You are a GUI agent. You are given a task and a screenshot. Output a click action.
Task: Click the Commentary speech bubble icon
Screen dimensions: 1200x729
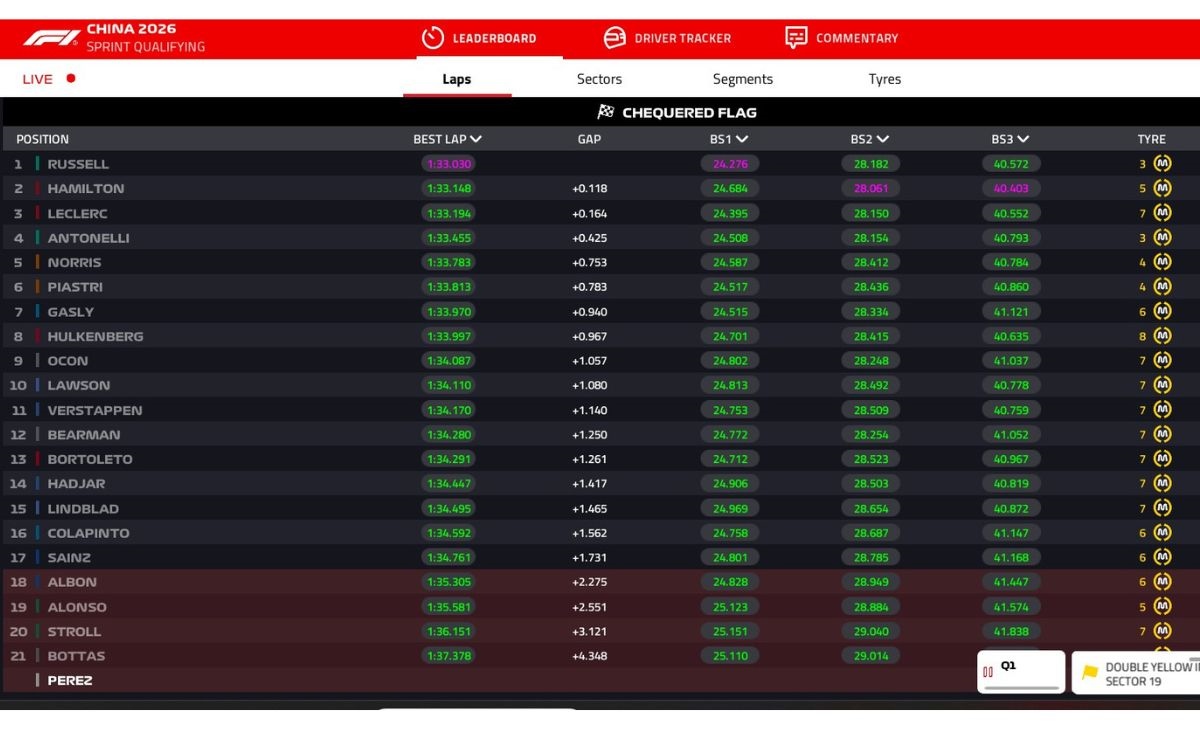click(x=796, y=38)
